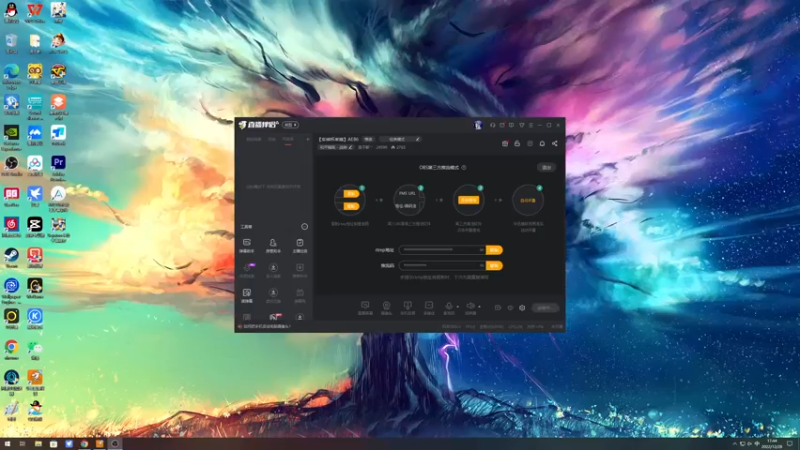Switch to the underlined third left-panel tab
The height and width of the screenshot is (450, 800).
point(288,139)
